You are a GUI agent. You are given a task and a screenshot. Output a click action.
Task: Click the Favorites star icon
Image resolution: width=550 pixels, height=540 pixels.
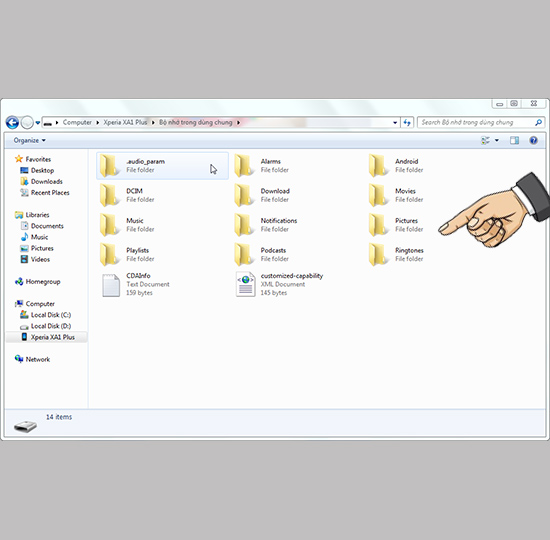tap(19, 159)
